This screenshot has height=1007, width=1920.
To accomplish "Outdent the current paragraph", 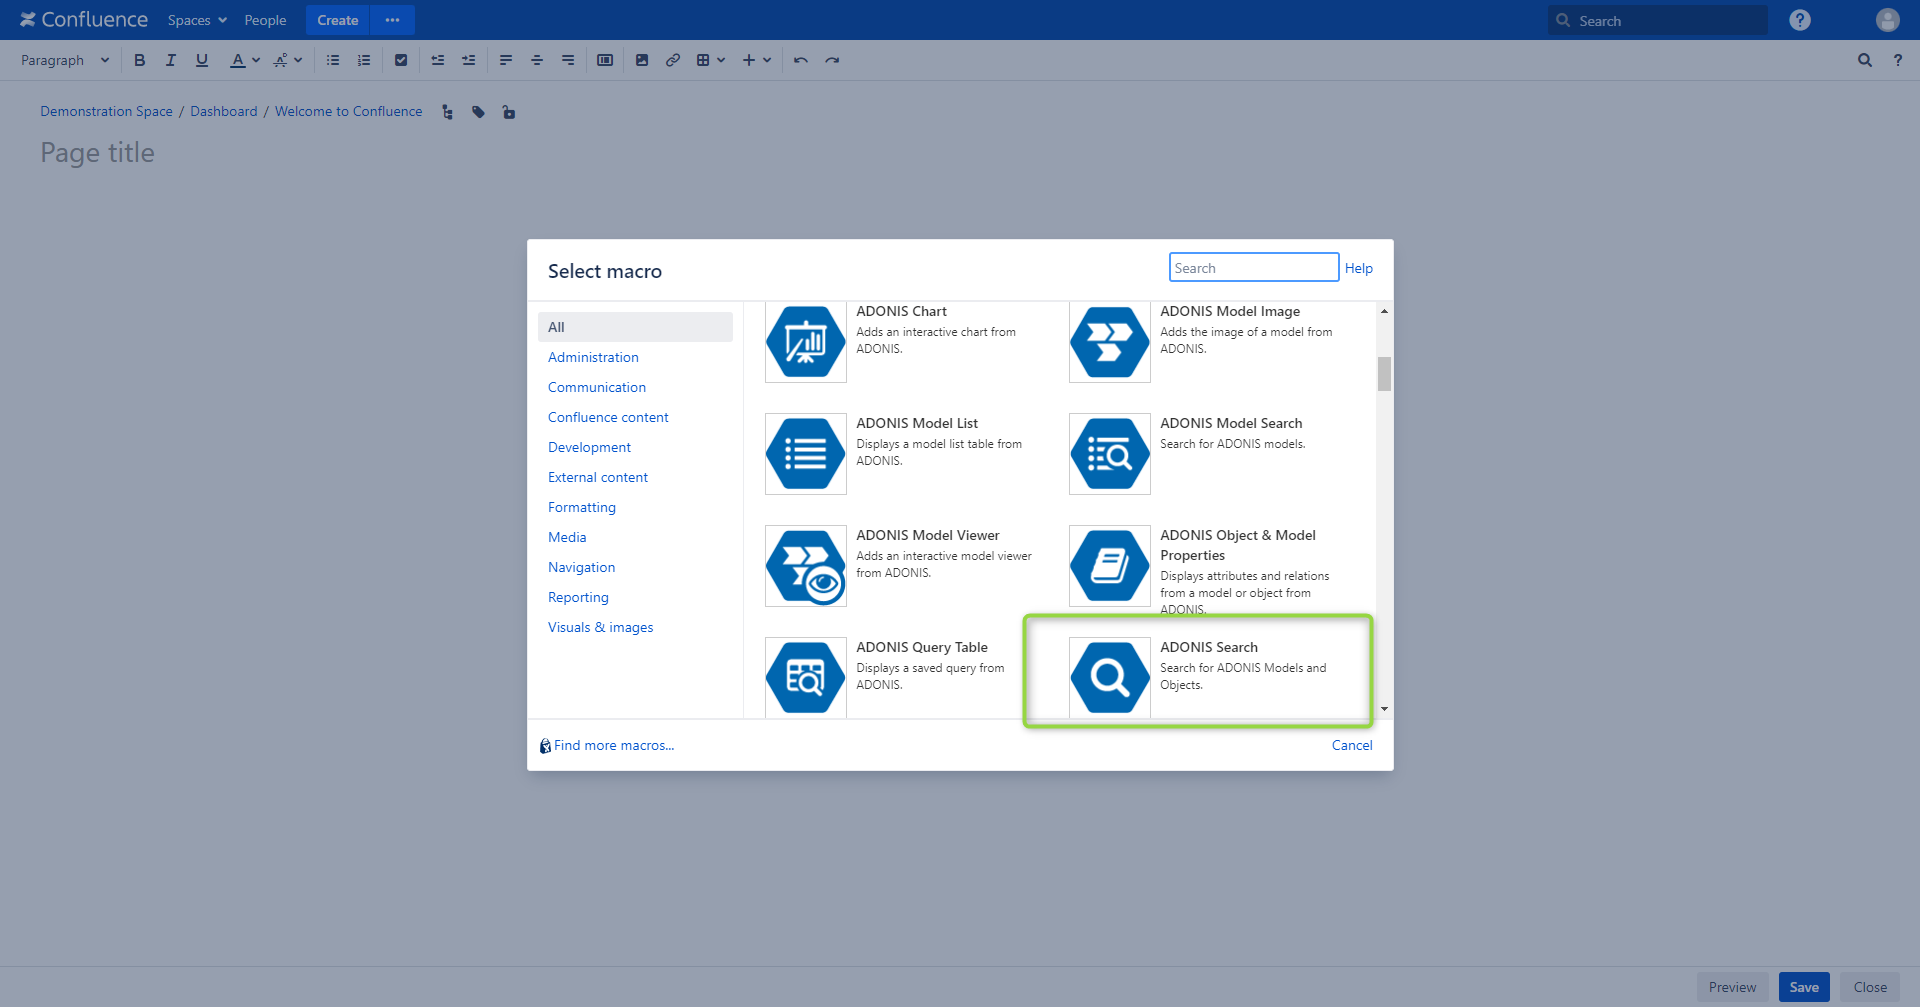I will [x=438, y=60].
